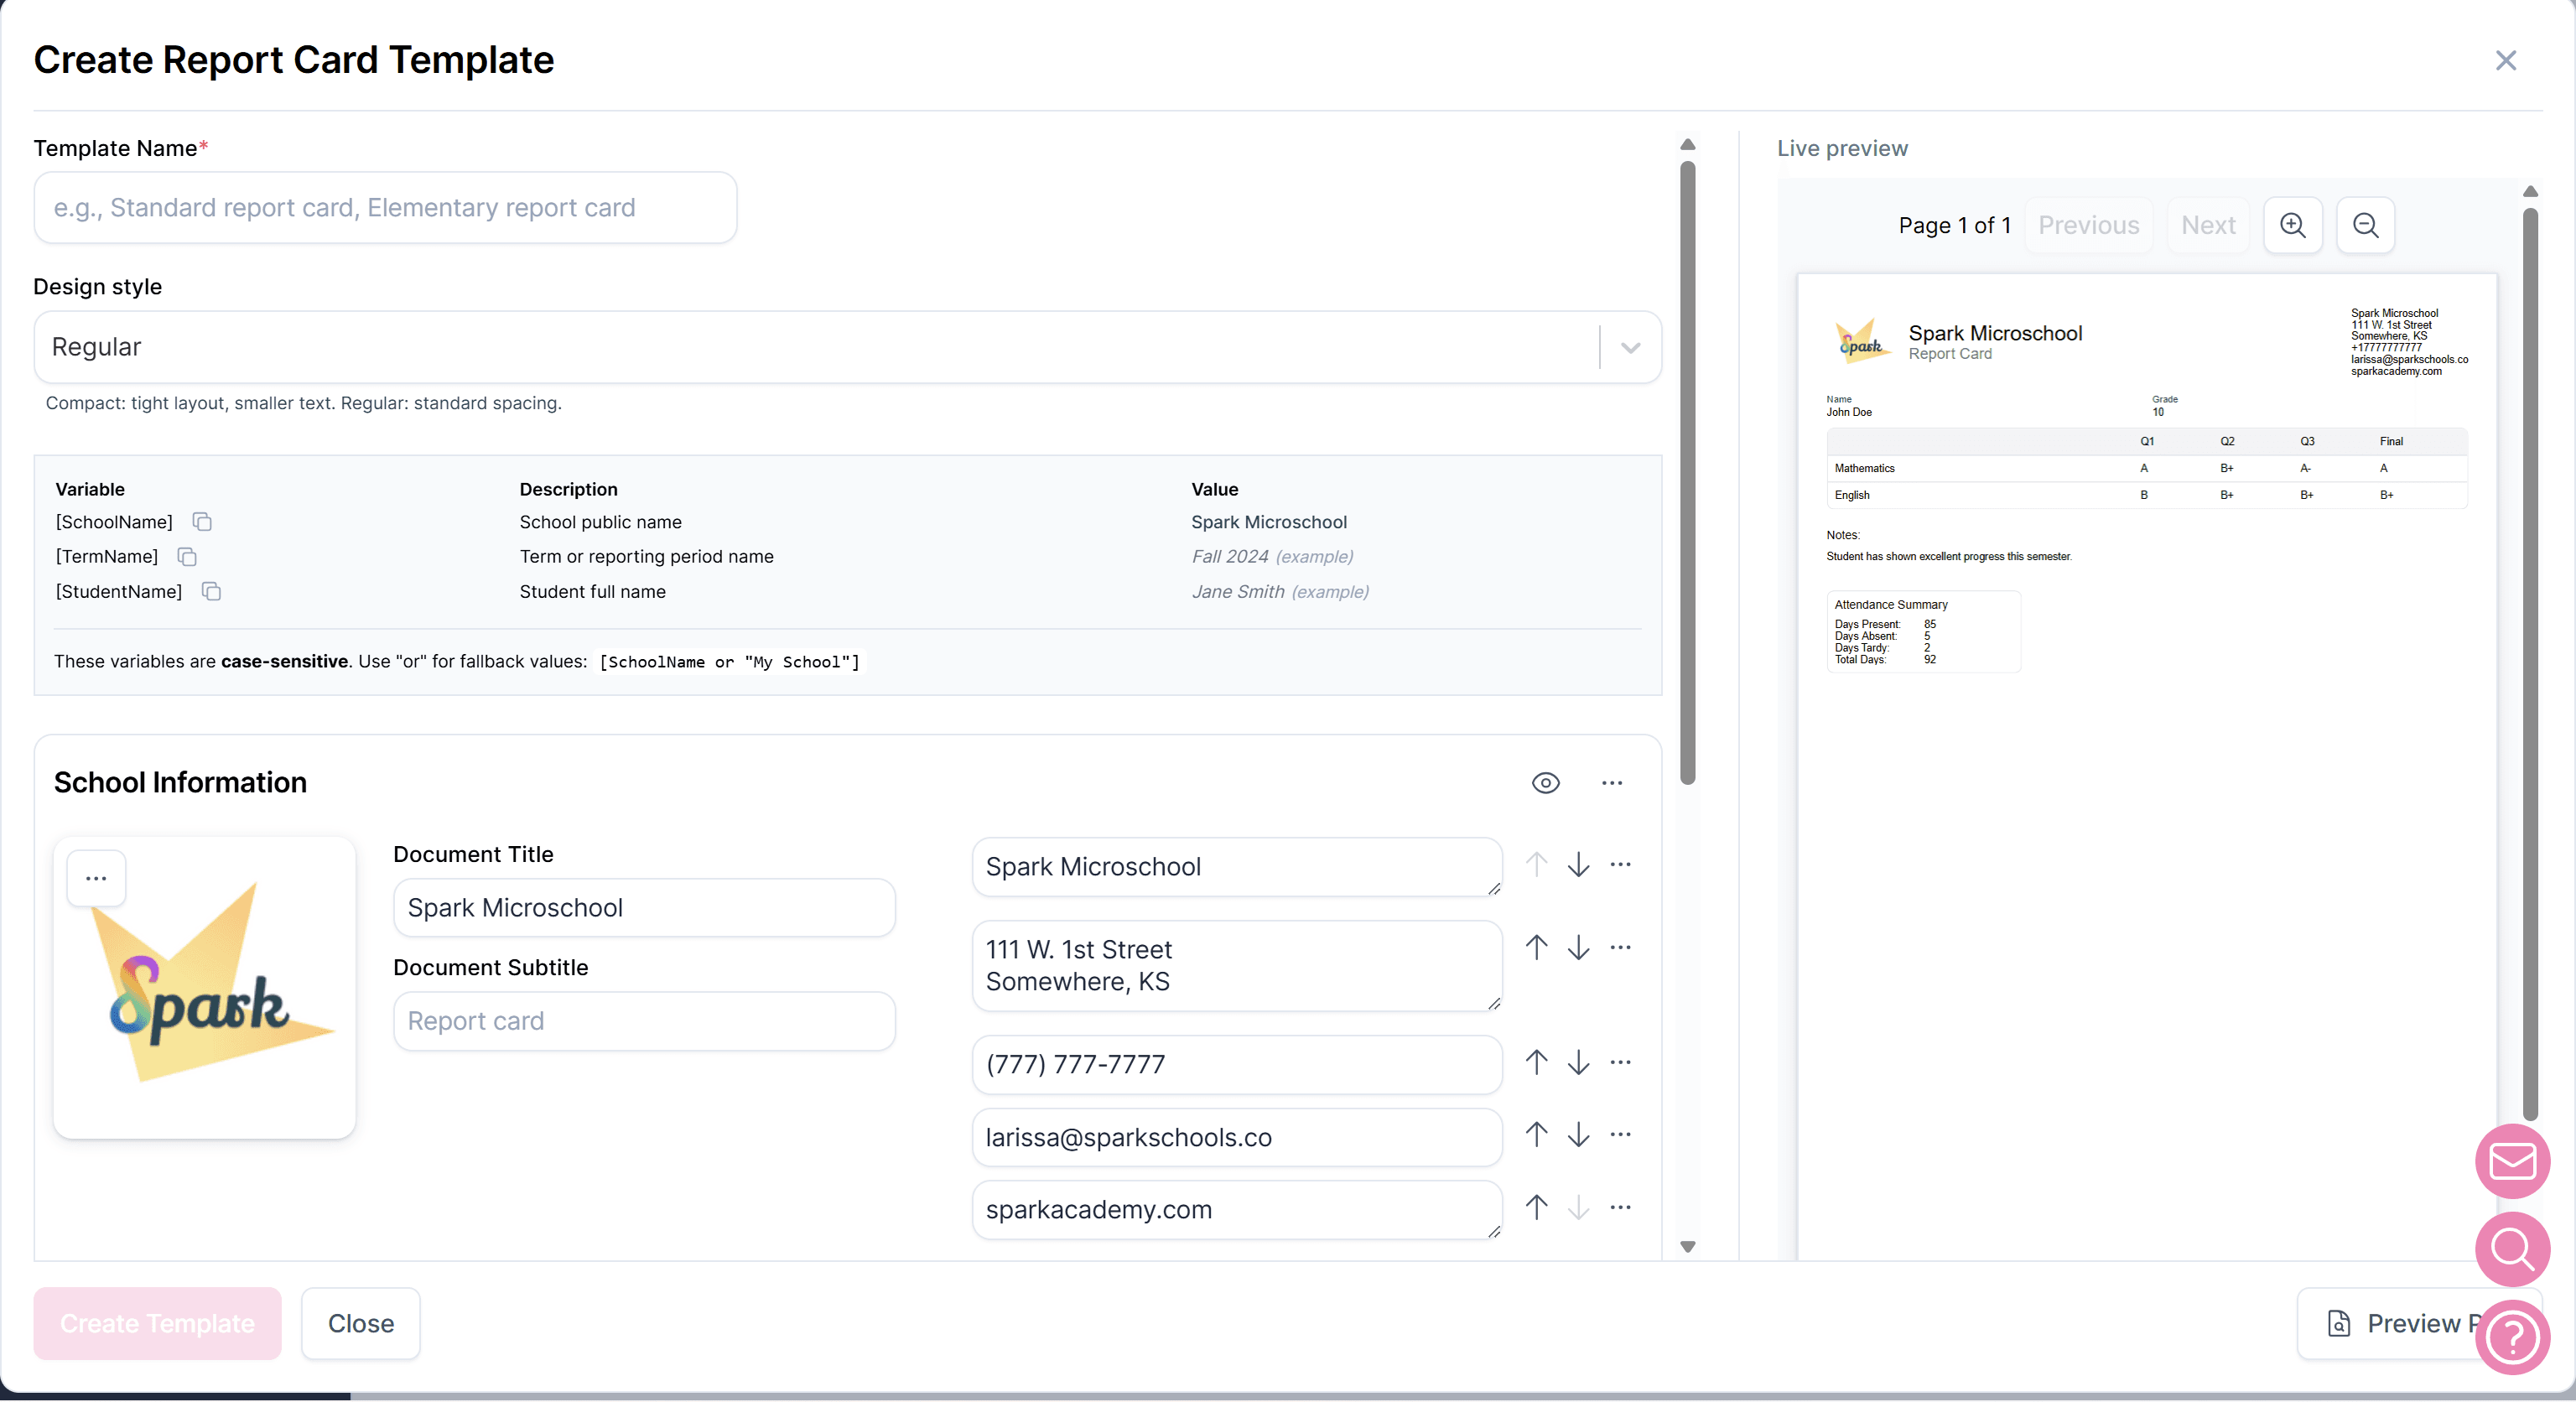The height and width of the screenshot is (1402, 2576).
Task: Click the live preview scrollbar up arrow
Action: (2530, 191)
